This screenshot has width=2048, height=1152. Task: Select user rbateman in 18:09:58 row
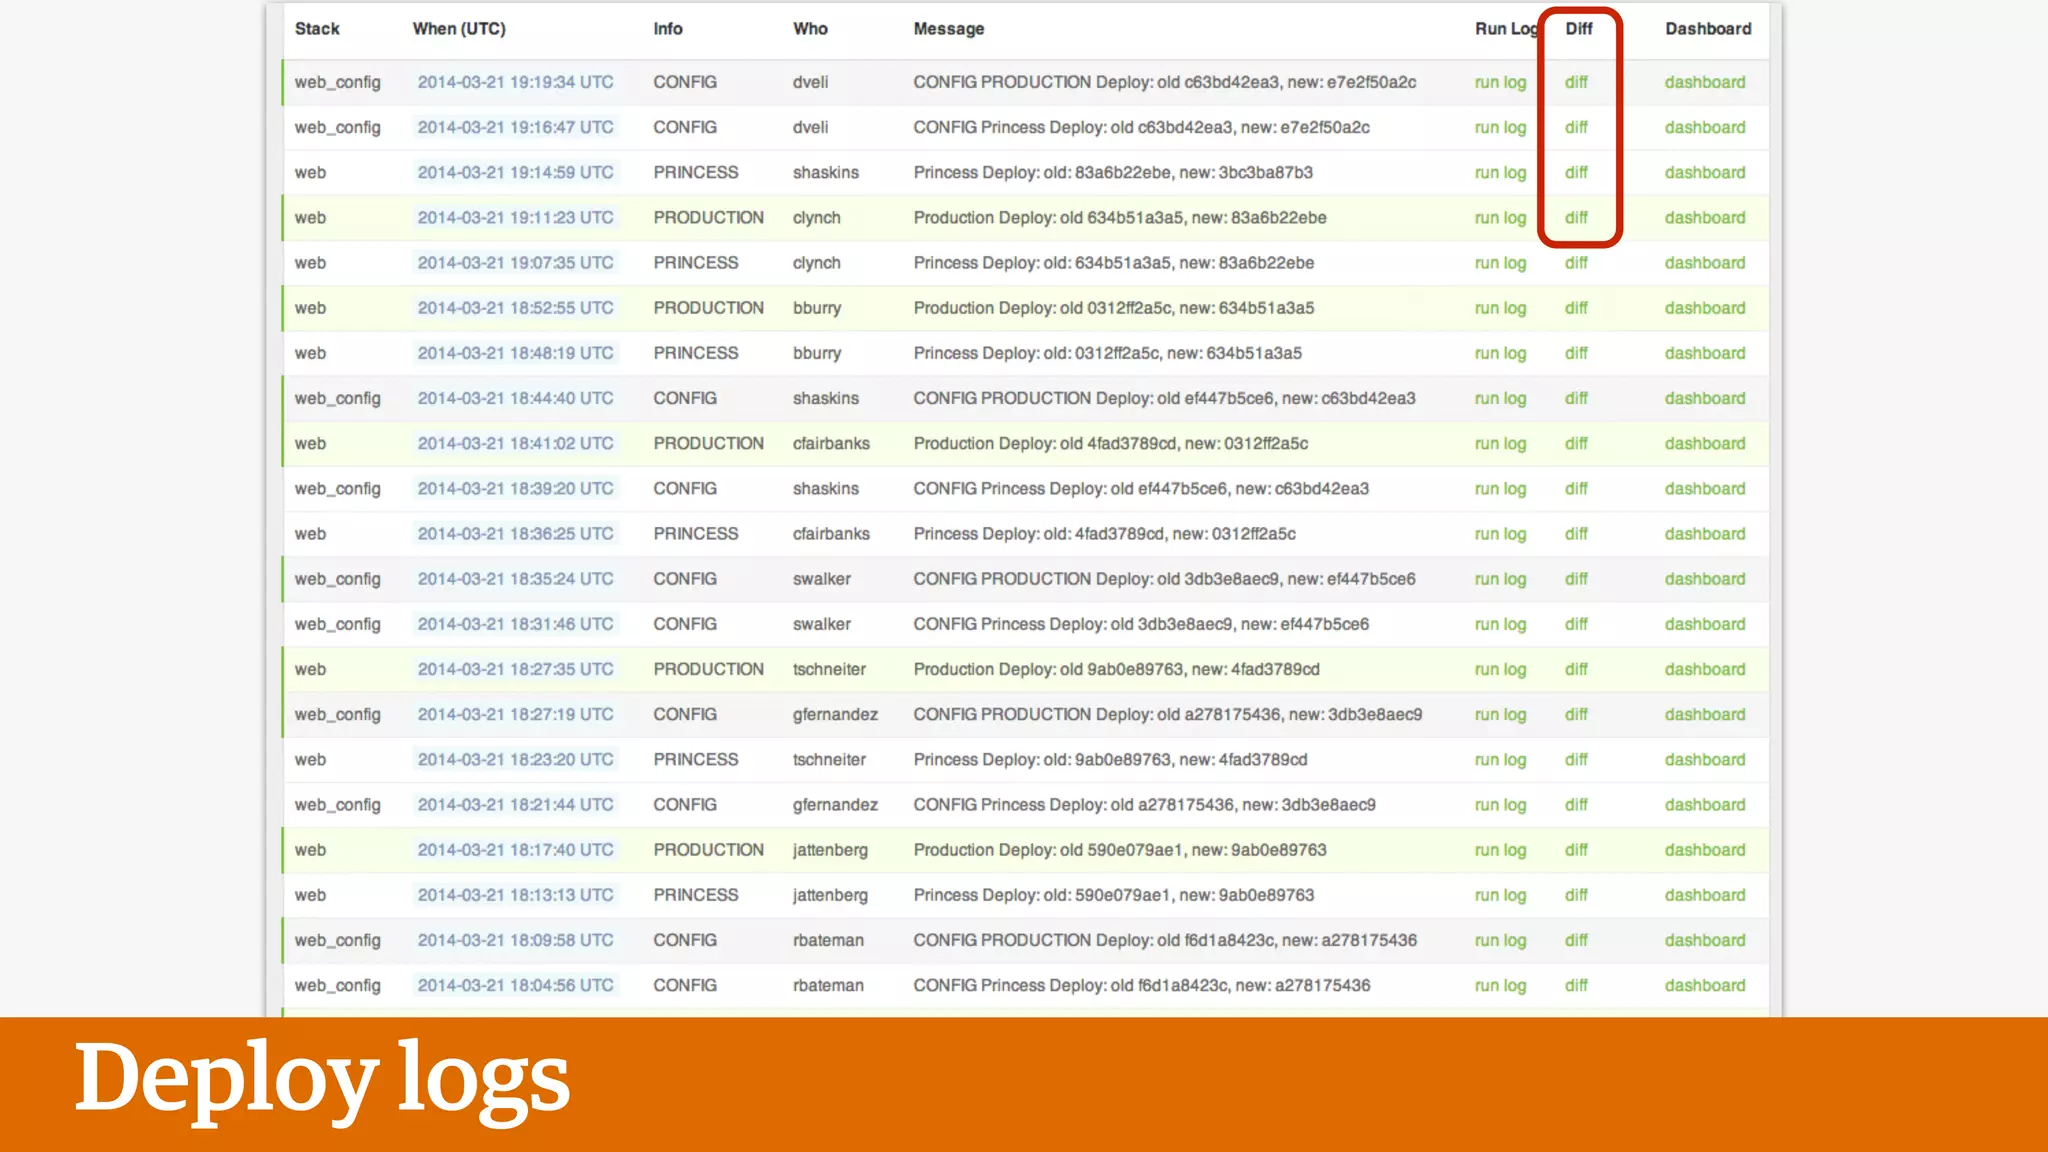[x=828, y=940]
